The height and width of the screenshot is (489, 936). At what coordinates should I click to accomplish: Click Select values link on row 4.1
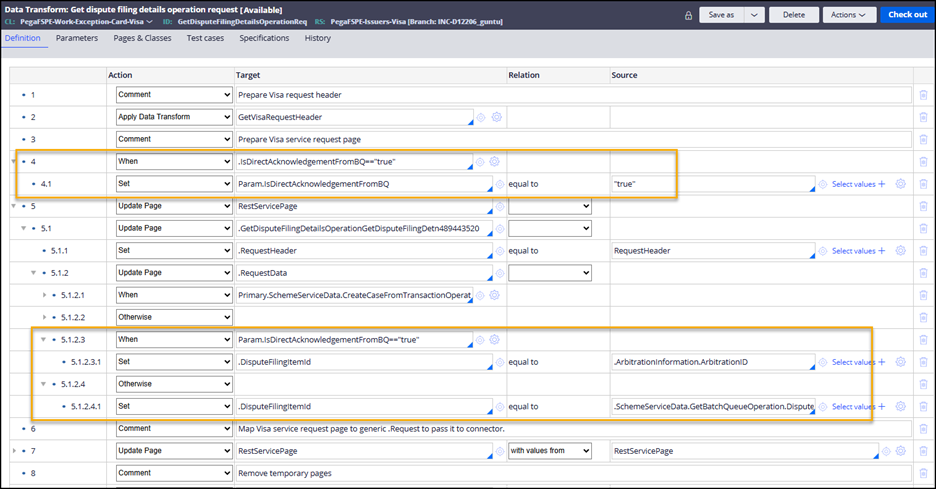point(854,184)
